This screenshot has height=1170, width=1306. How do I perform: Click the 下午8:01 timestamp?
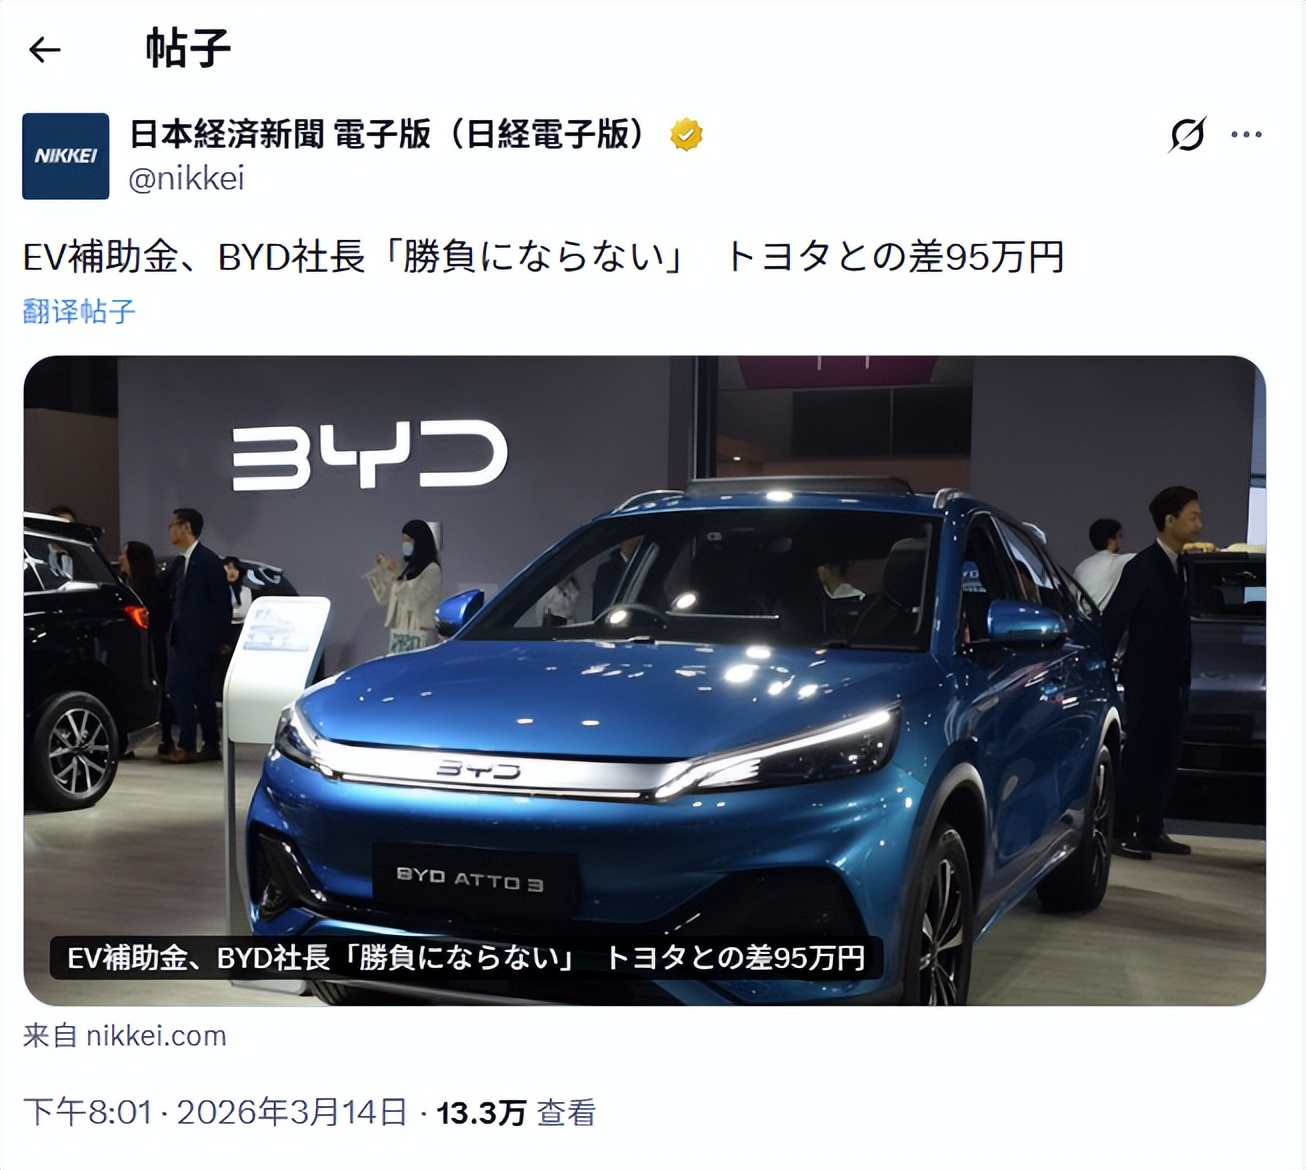coord(87,1112)
